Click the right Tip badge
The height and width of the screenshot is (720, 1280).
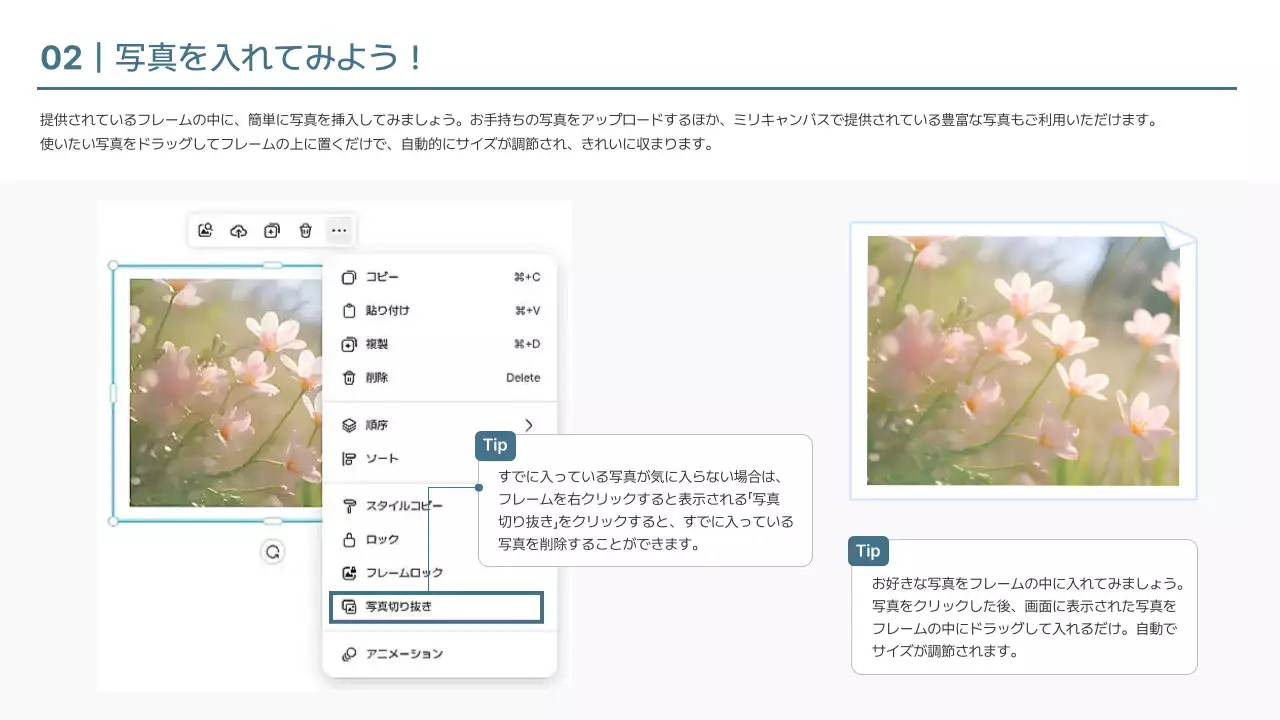867,550
